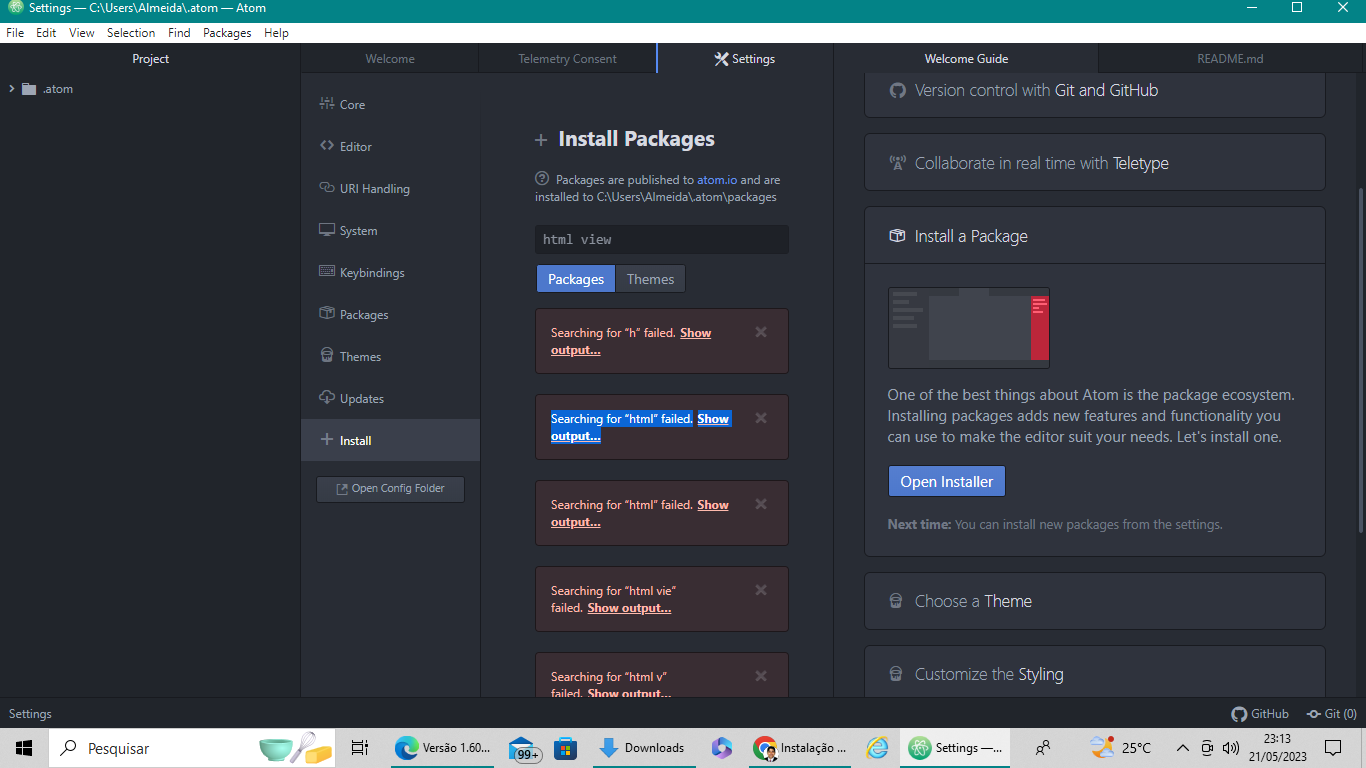The height and width of the screenshot is (768, 1366).
Task: Click the package installer preview thumbnail
Action: pyautogui.click(x=968, y=328)
